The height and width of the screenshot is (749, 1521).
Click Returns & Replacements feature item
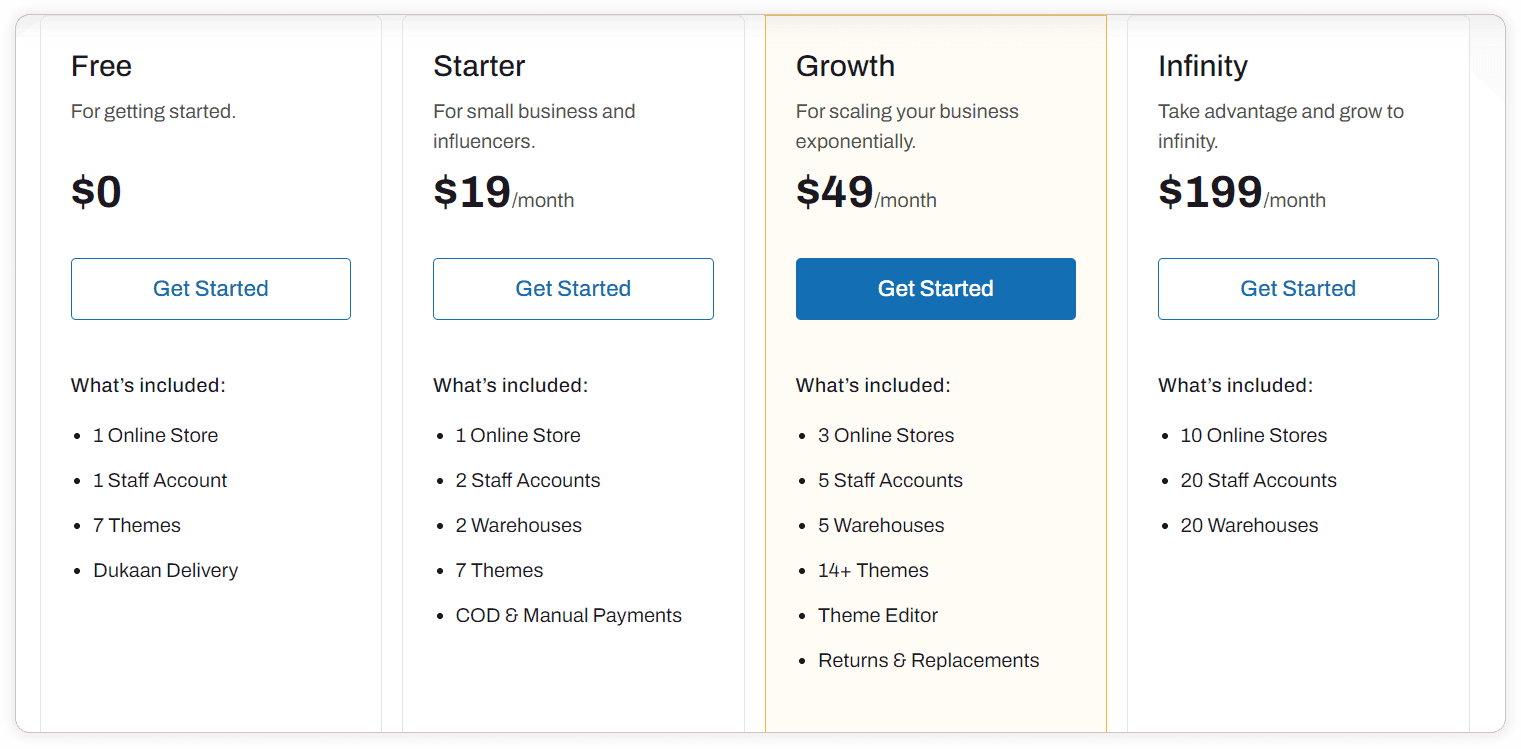[x=928, y=660]
